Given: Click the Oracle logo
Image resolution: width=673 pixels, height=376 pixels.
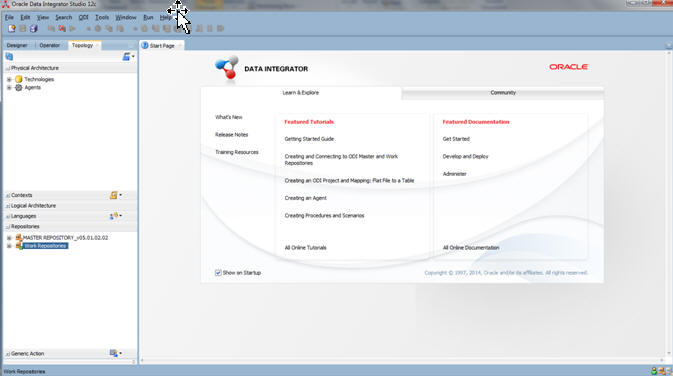Looking at the screenshot, I should 568,67.
